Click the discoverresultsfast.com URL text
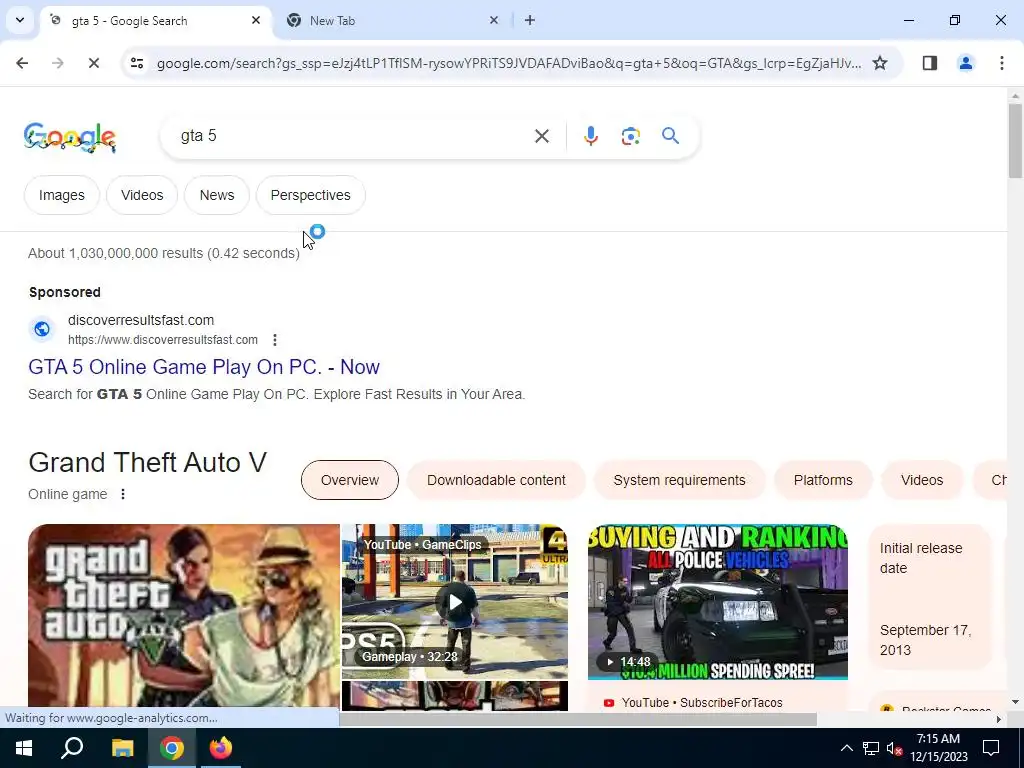The height and width of the screenshot is (768, 1024). coord(163,340)
